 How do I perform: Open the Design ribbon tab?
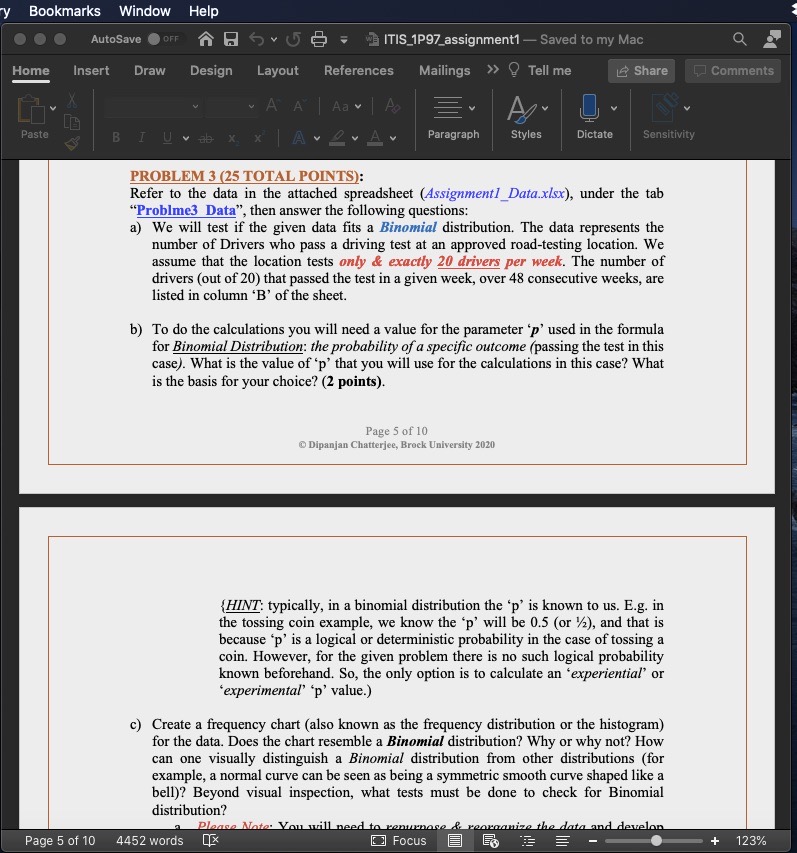(211, 70)
